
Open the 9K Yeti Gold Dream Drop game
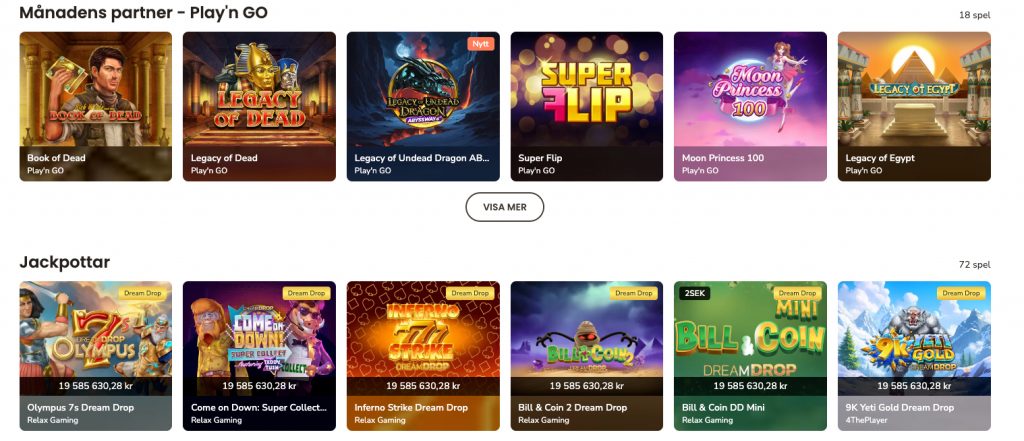coord(914,356)
